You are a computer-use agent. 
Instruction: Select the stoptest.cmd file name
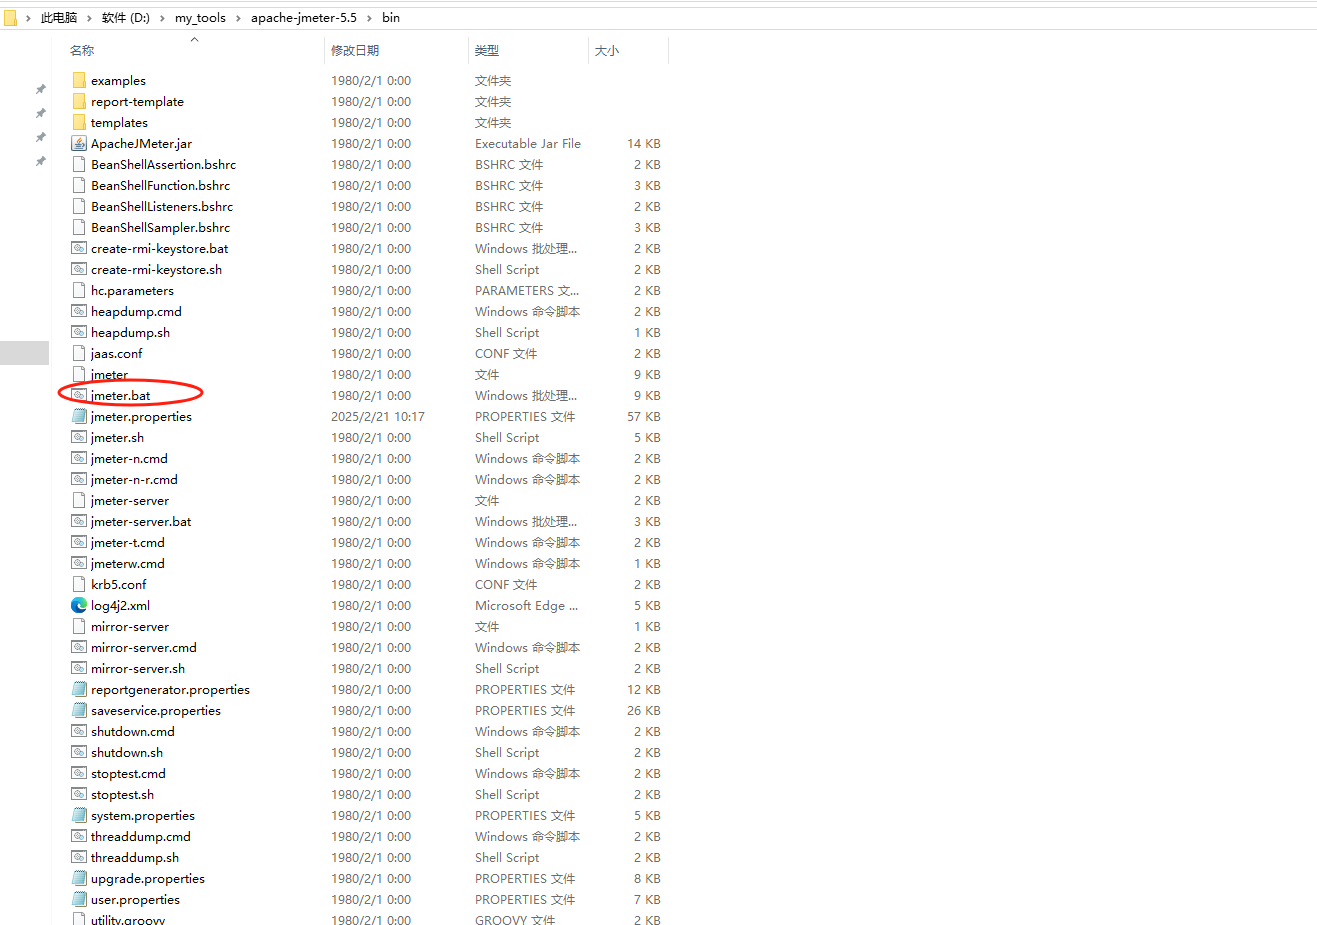tap(128, 773)
